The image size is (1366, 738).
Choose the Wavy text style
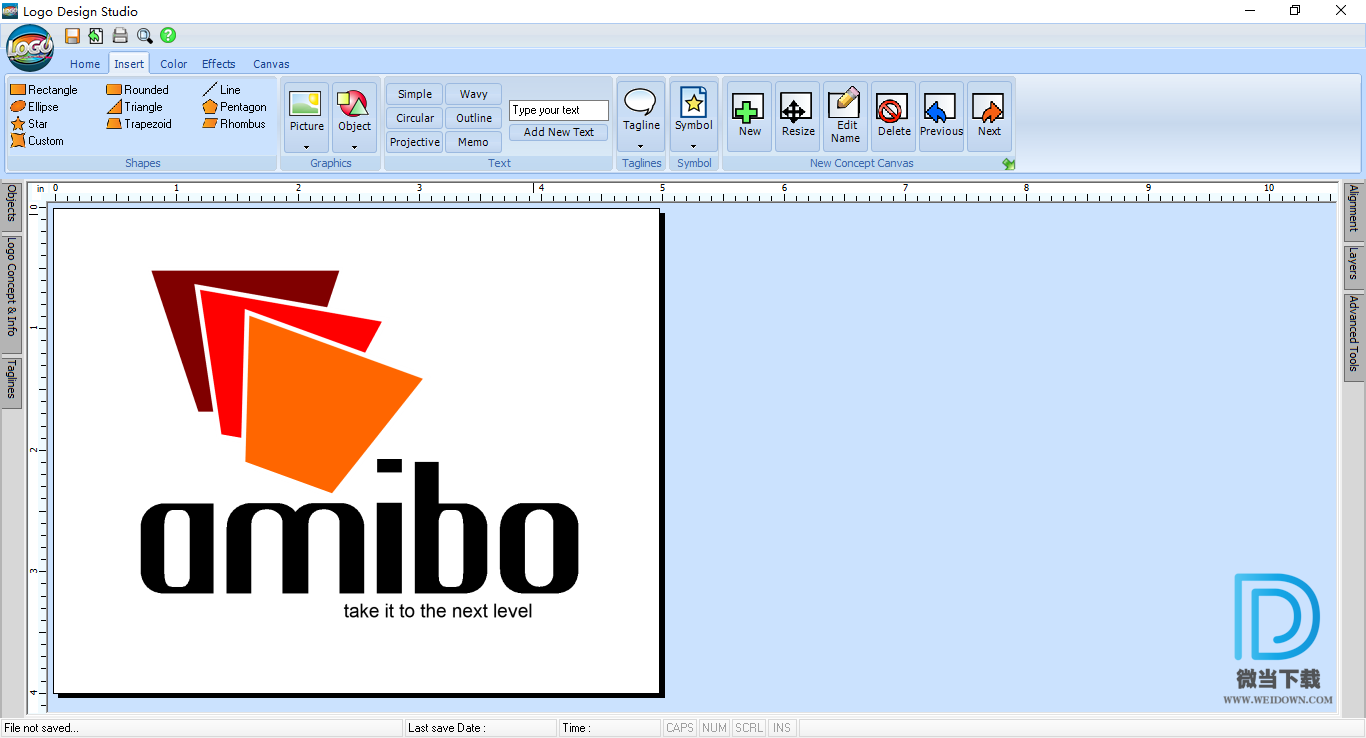[x=474, y=94]
